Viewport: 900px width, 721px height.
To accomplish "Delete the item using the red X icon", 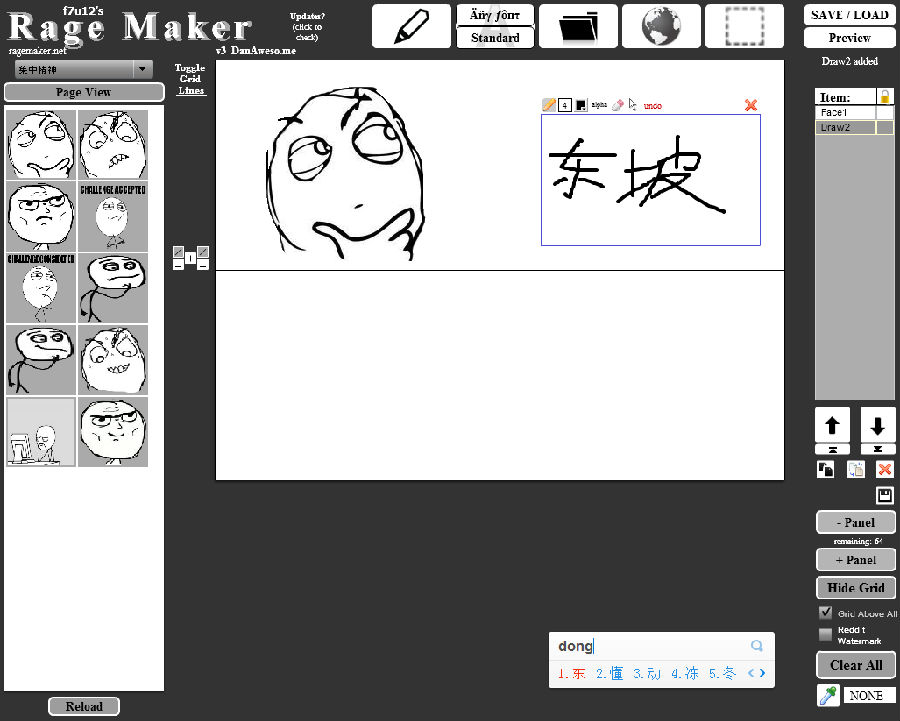I will pos(884,469).
